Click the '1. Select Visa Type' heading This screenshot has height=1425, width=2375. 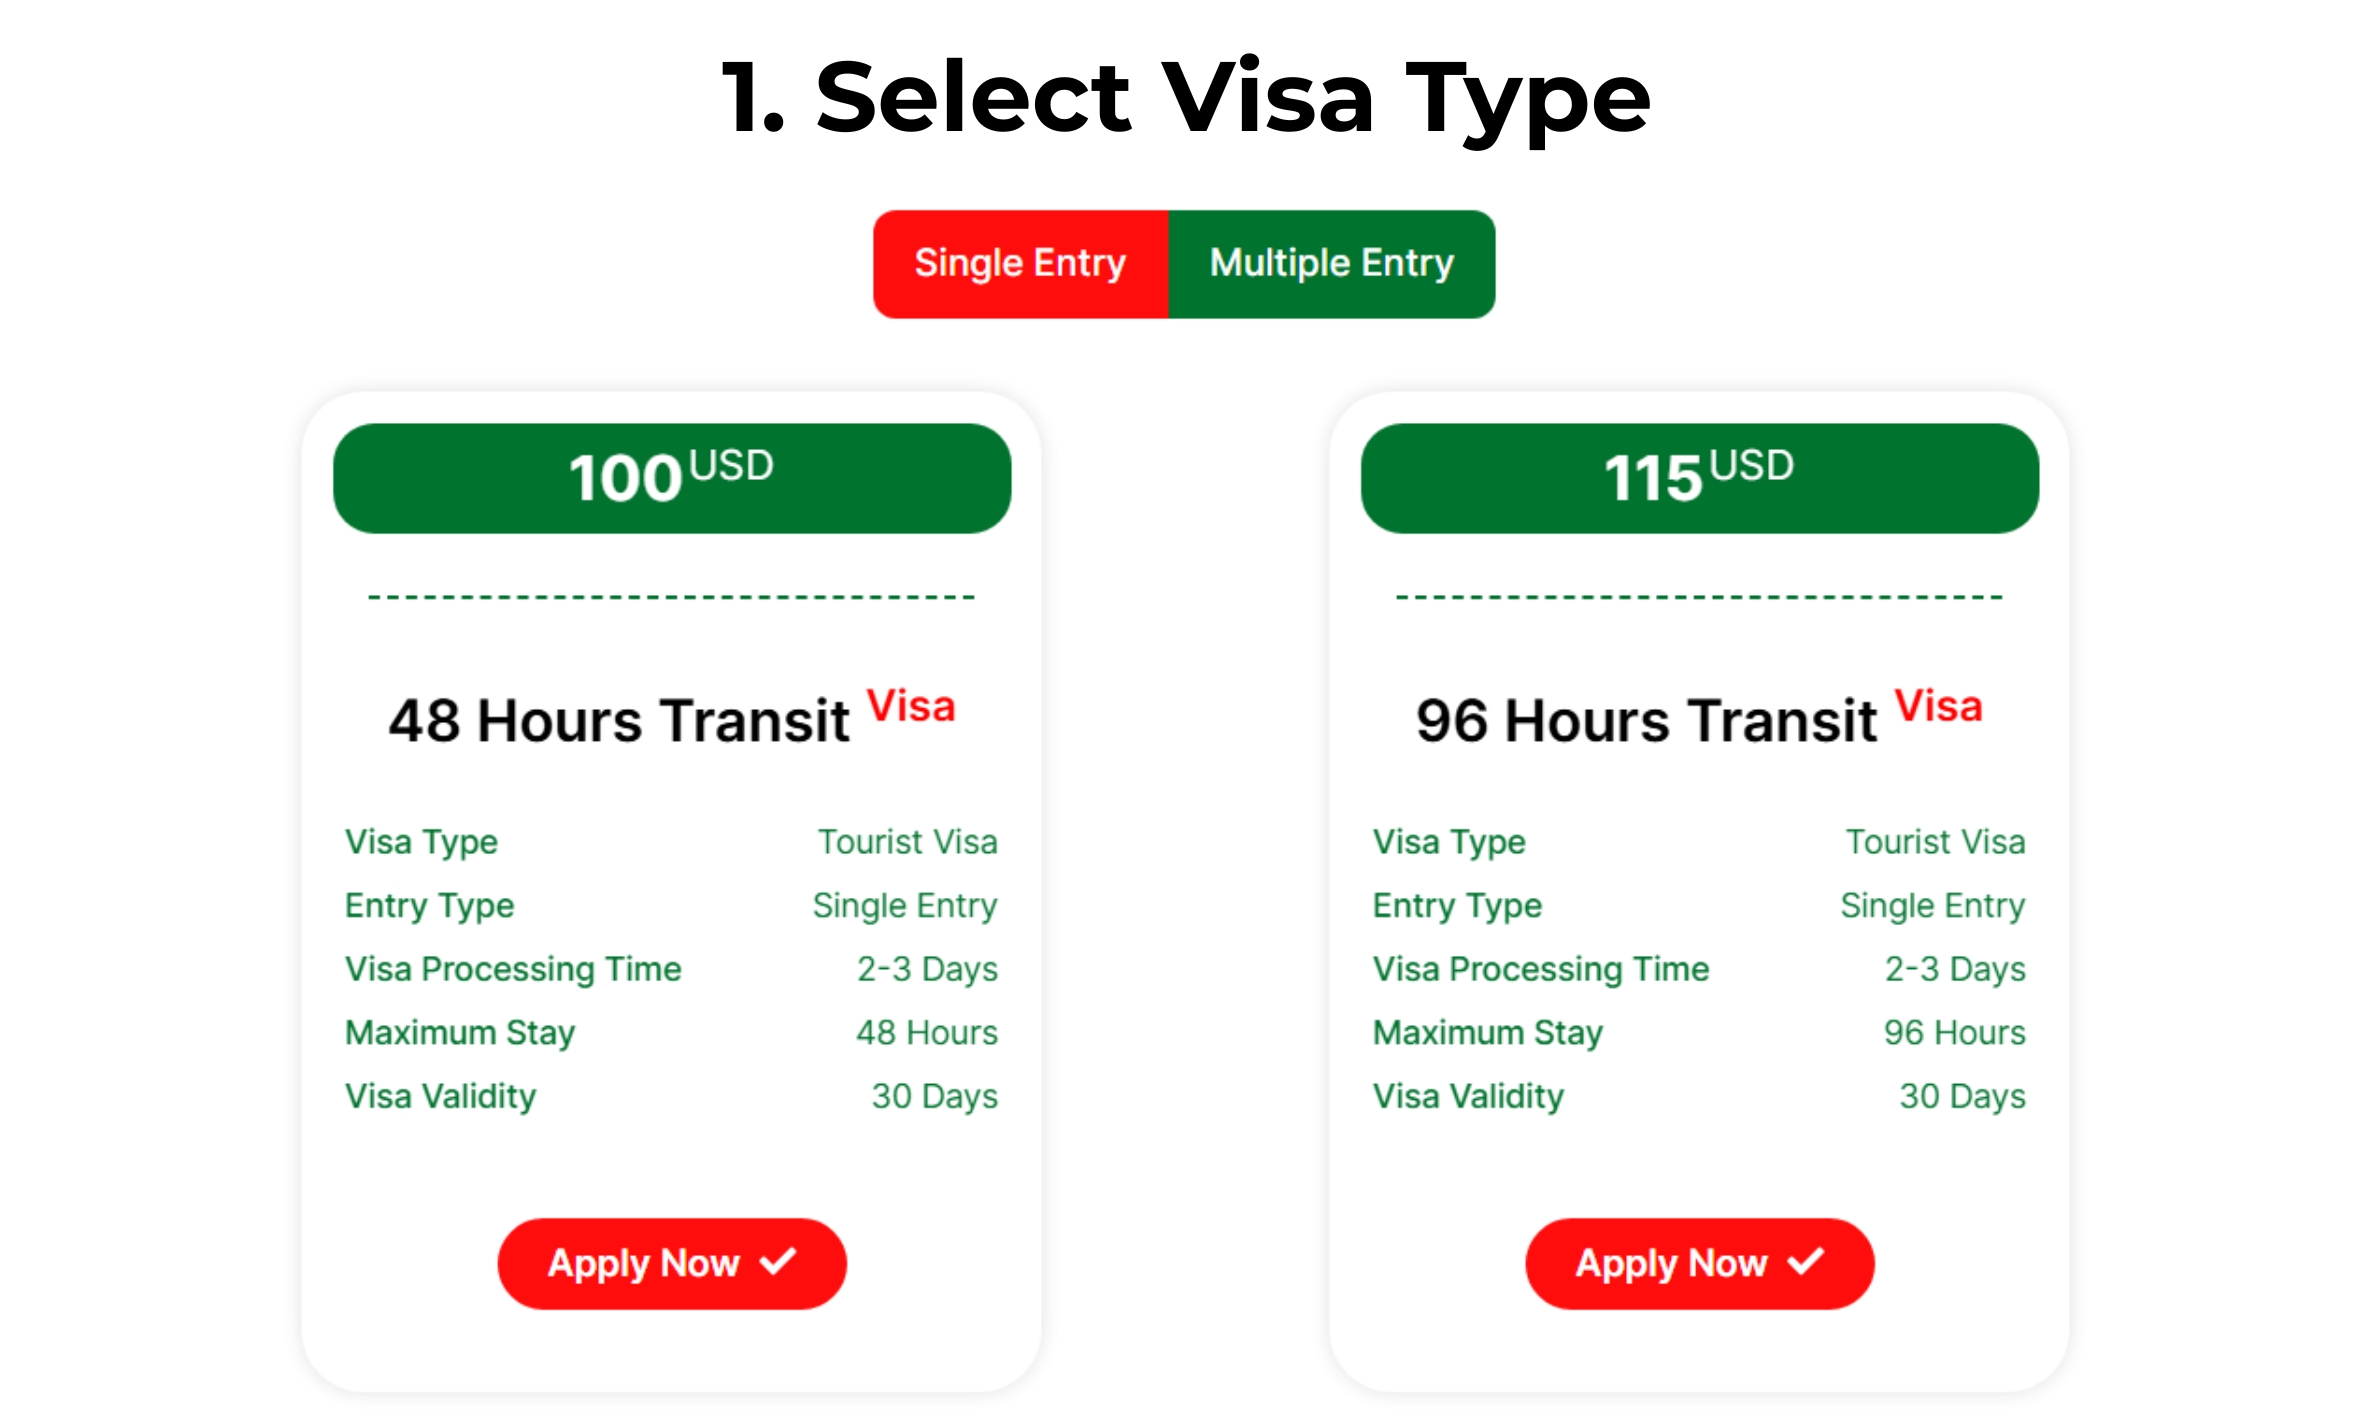click(x=1186, y=97)
